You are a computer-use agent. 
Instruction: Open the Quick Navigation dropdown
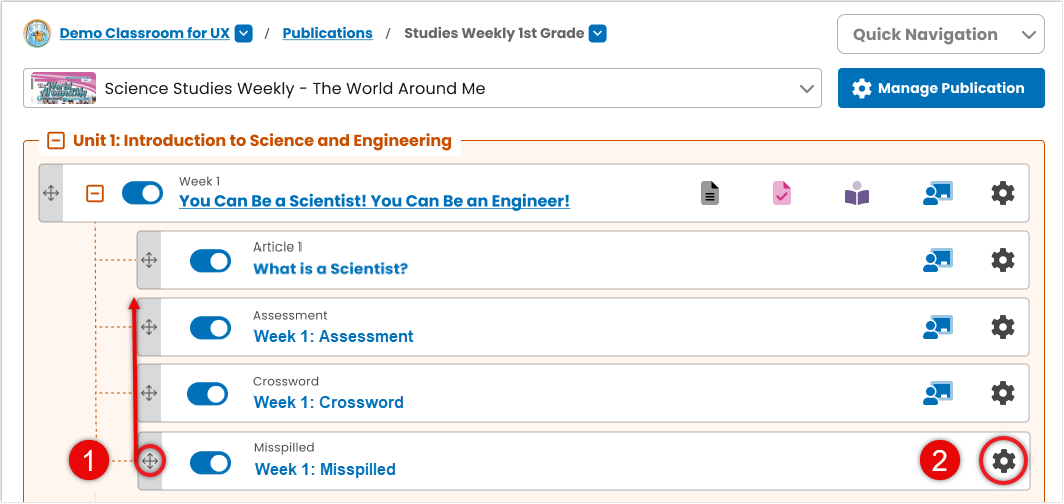[940, 34]
